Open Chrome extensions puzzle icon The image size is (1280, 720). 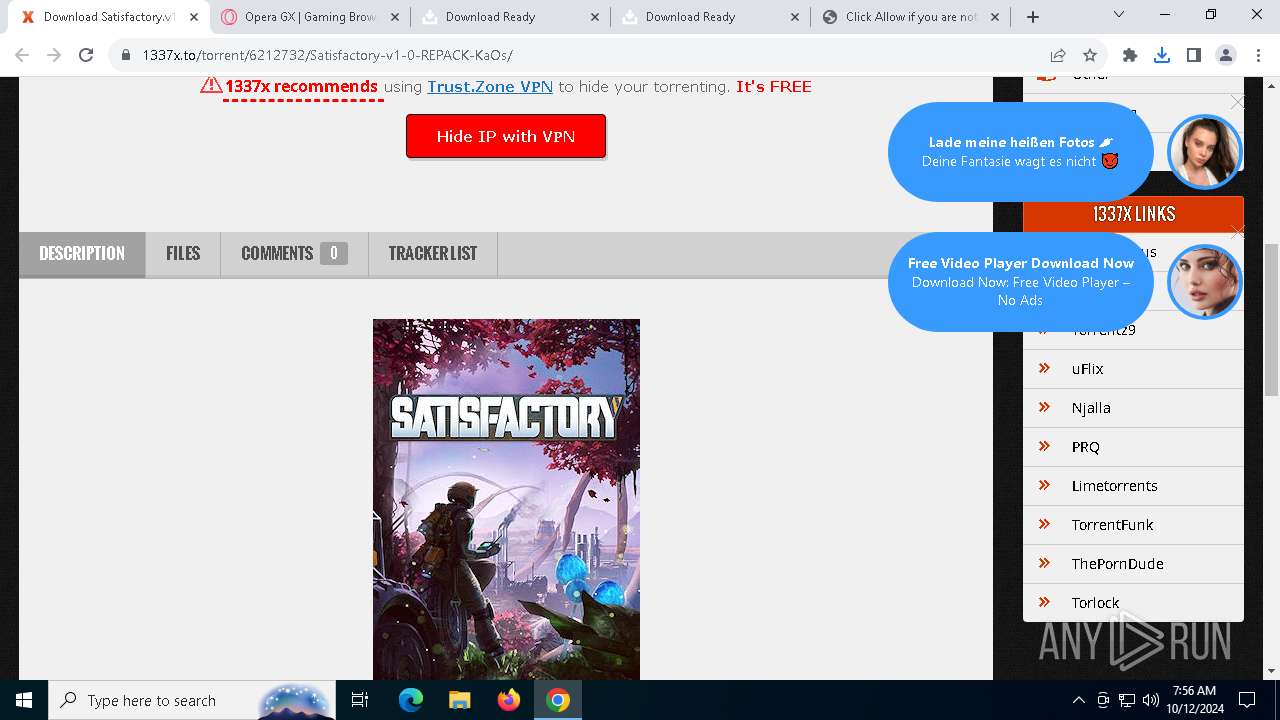pyautogui.click(x=1130, y=56)
